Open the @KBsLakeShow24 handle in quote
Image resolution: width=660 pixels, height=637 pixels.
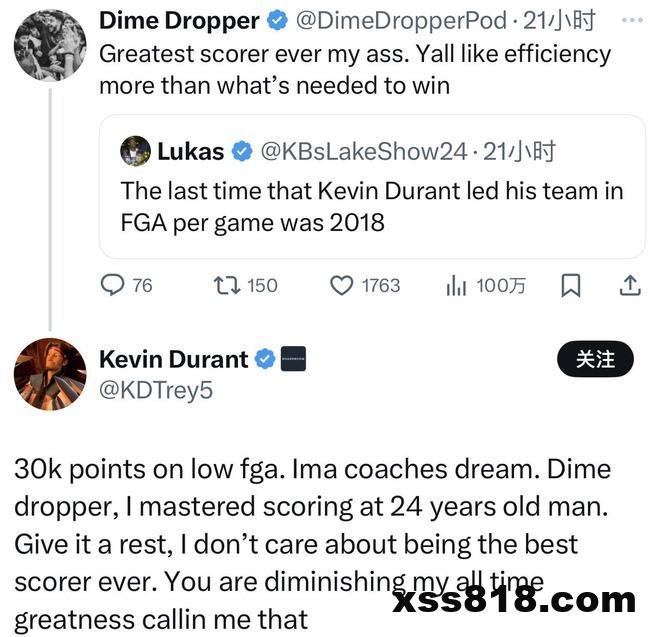tap(364, 151)
